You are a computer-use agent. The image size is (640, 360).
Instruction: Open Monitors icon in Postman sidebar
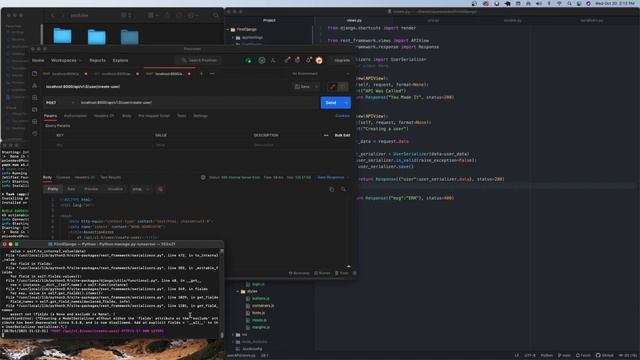pyautogui.click(x=35, y=121)
